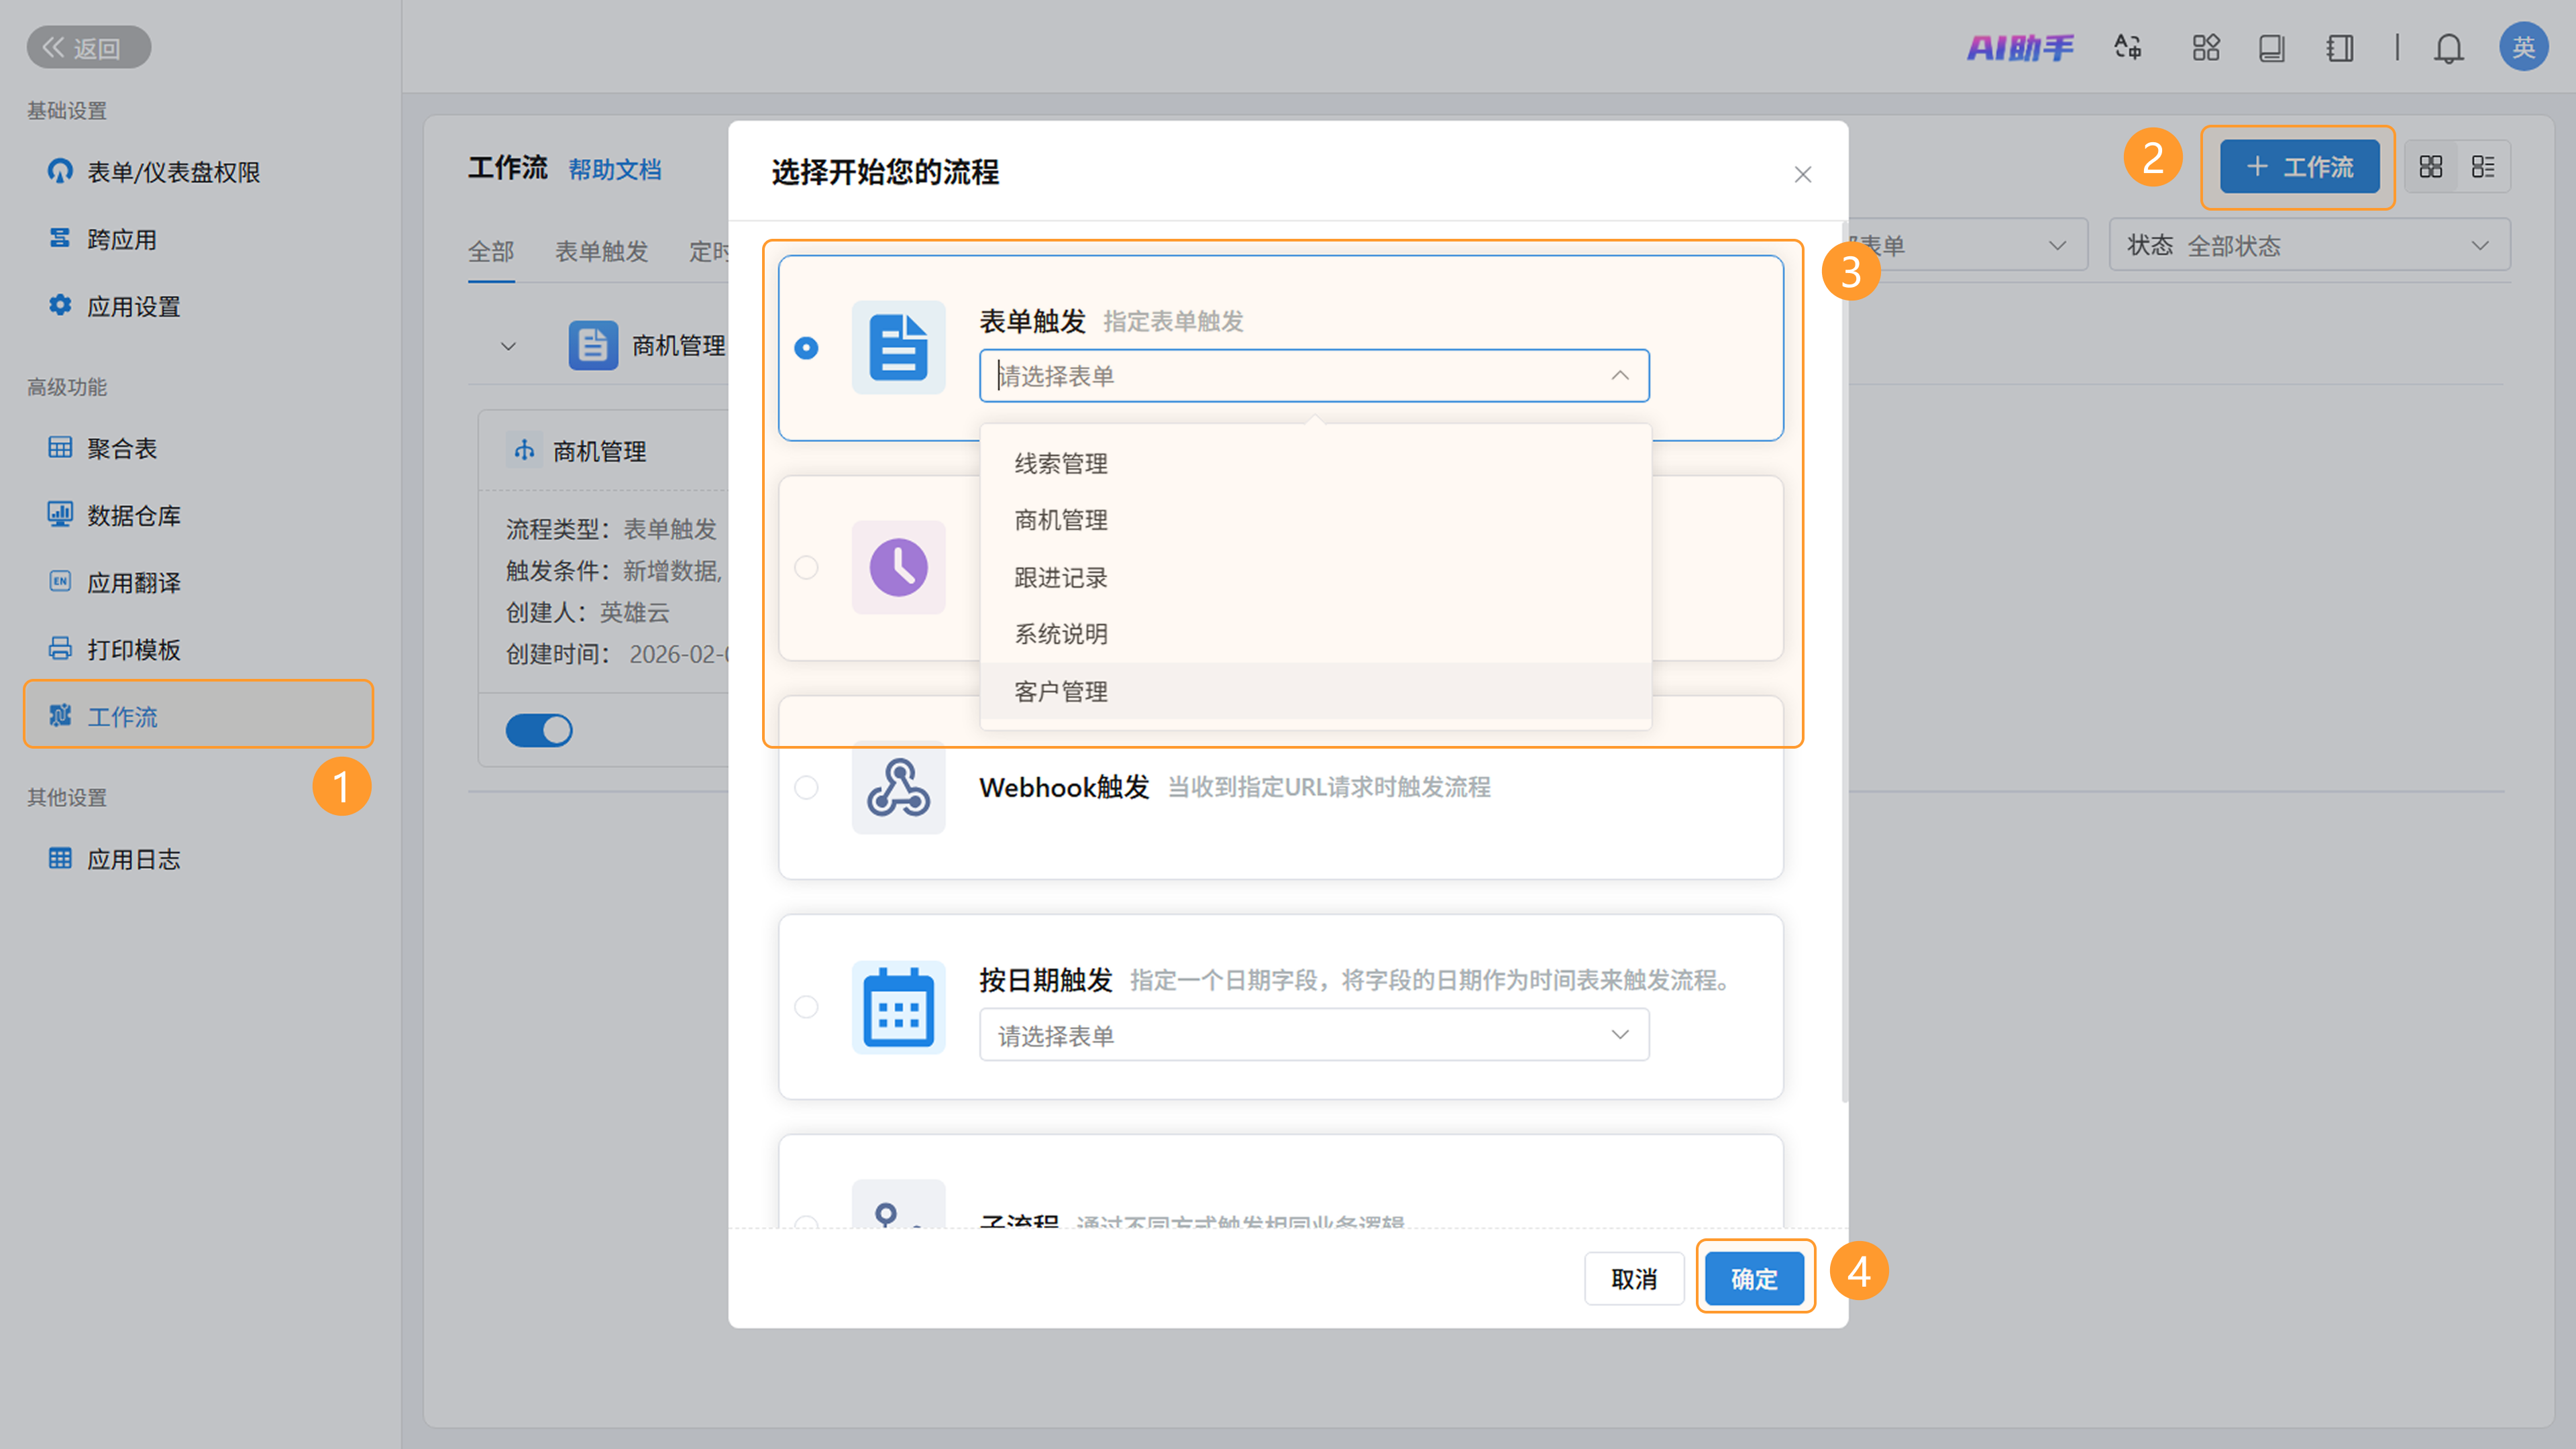Choose 客户管理 from the form list
Screen dimensions: 2576x1449
pos(1061,691)
